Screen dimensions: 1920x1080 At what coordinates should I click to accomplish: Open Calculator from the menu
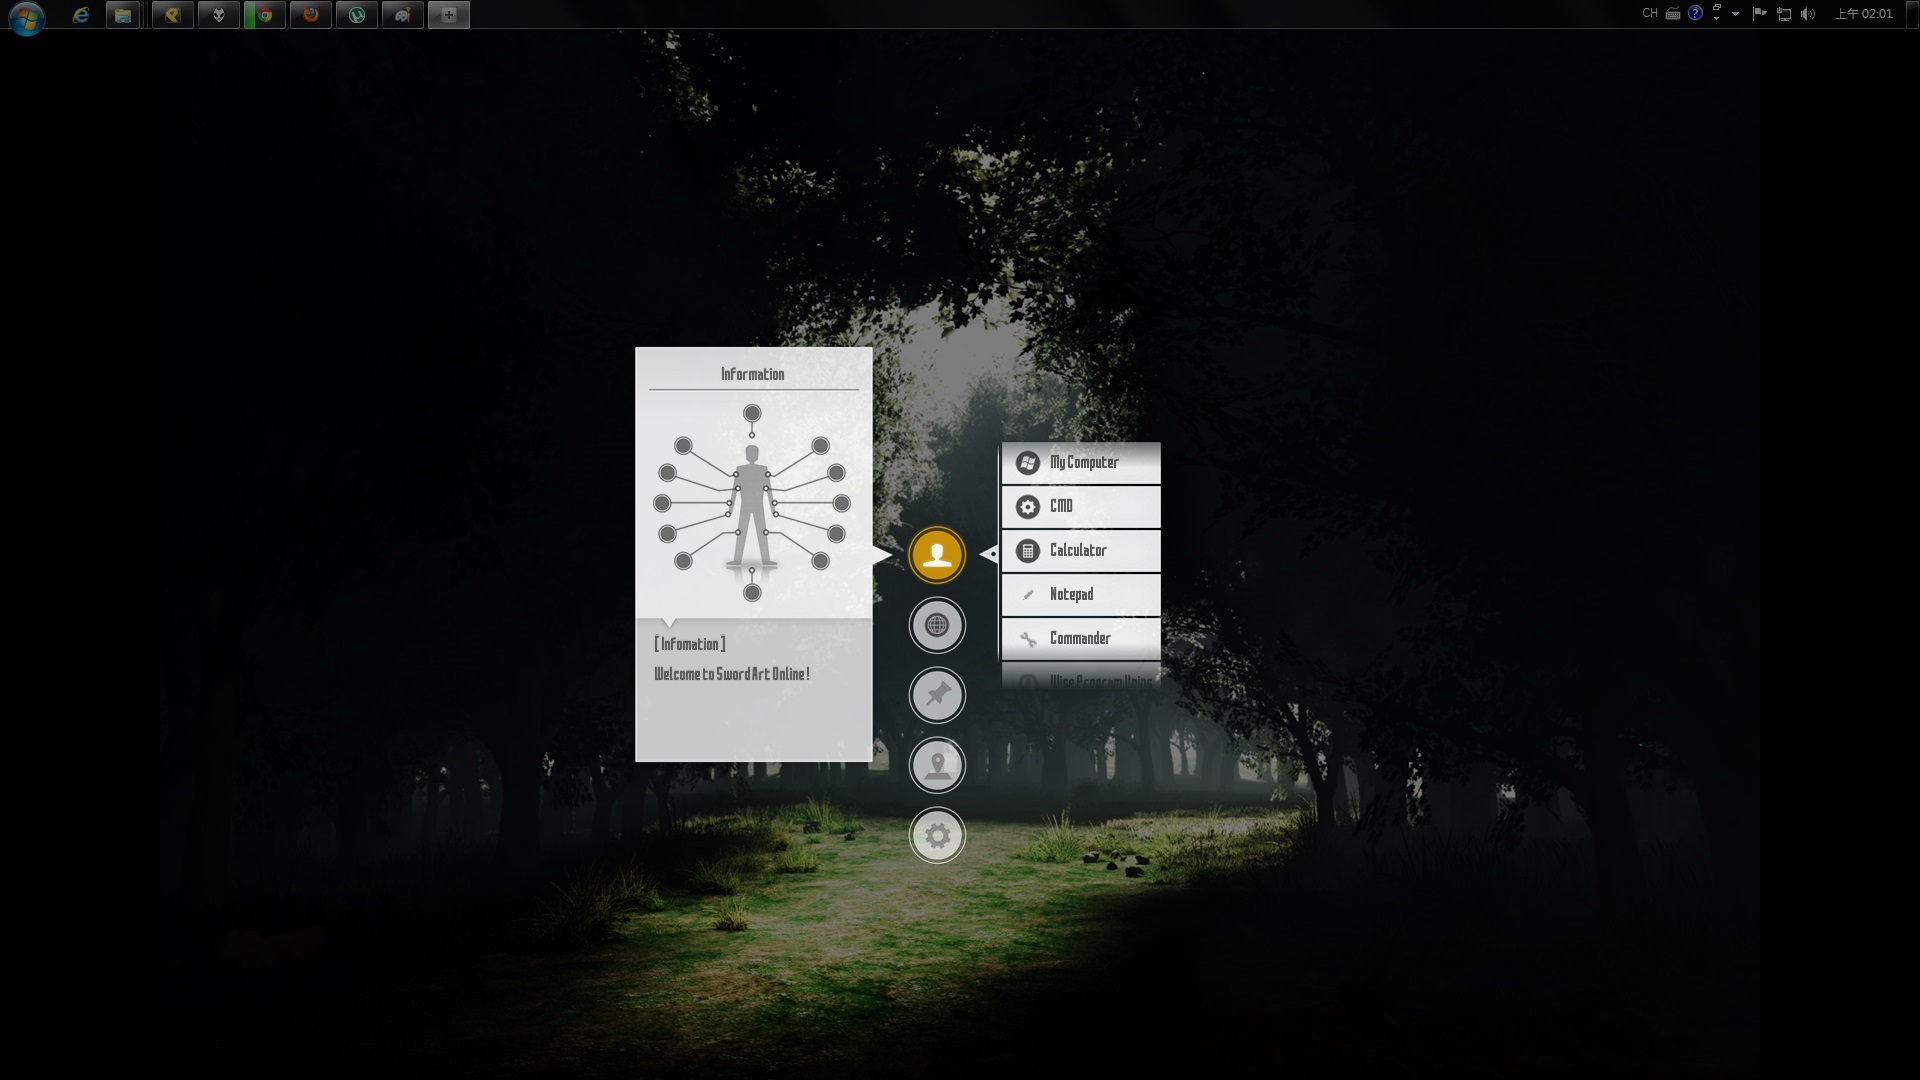pos(1081,551)
